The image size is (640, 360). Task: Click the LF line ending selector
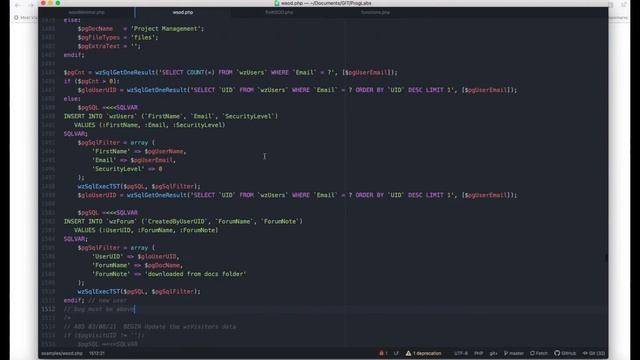tap(396, 353)
